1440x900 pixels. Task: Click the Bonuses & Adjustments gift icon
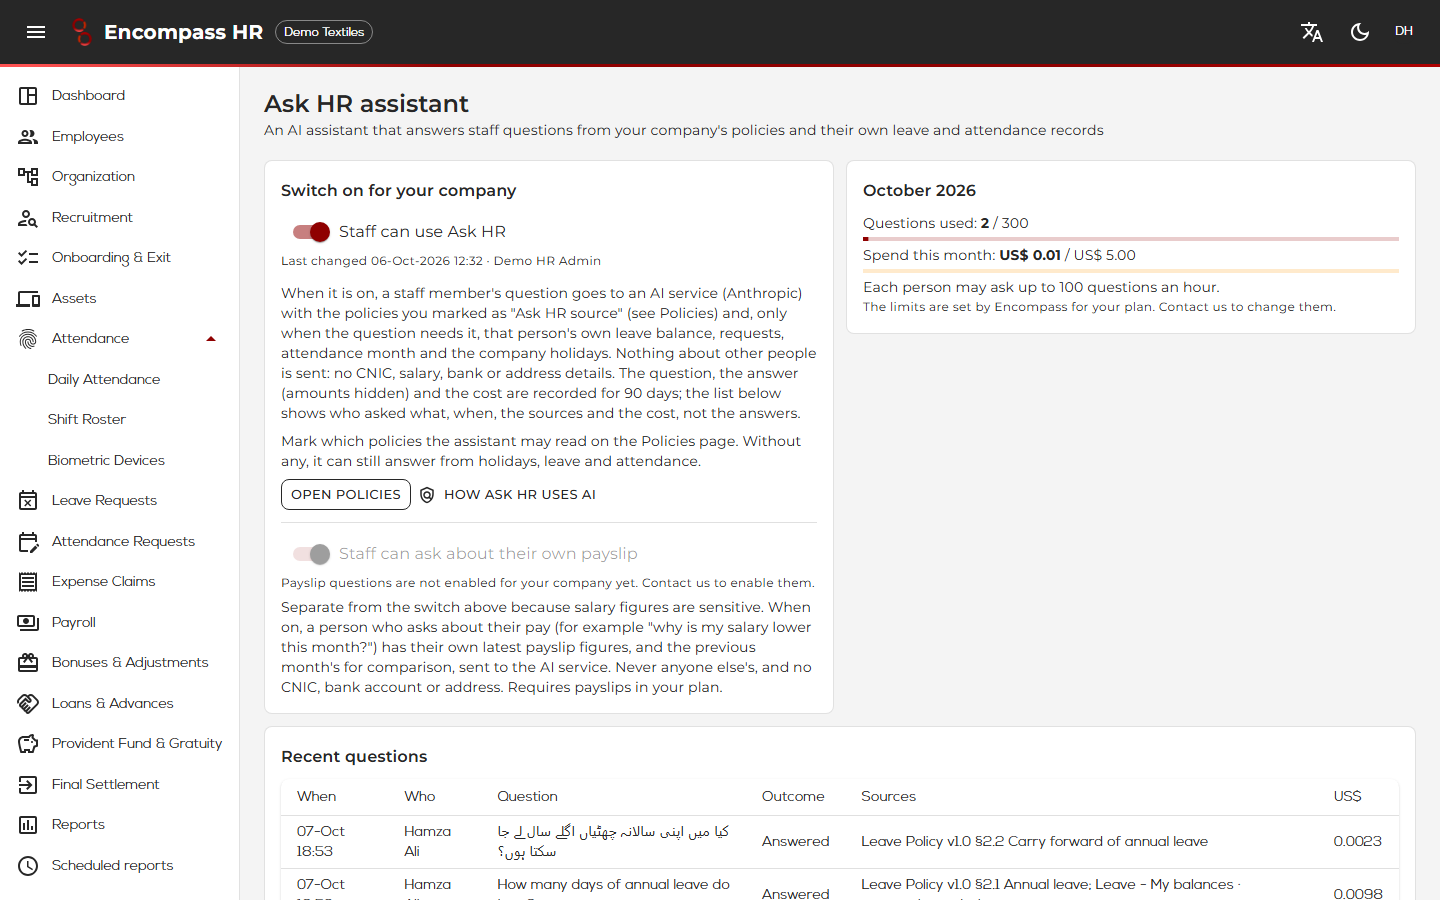coord(28,663)
